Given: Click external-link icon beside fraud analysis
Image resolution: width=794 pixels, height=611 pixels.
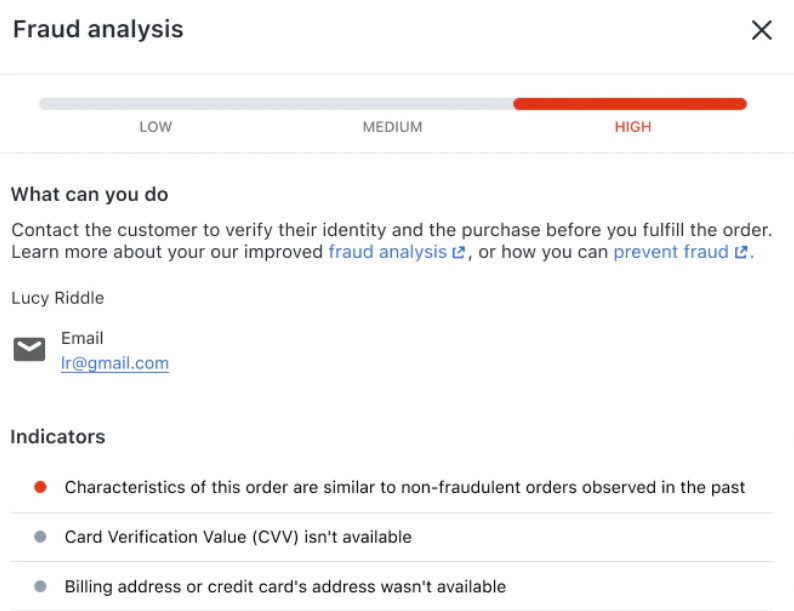Looking at the screenshot, I should (x=459, y=253).
